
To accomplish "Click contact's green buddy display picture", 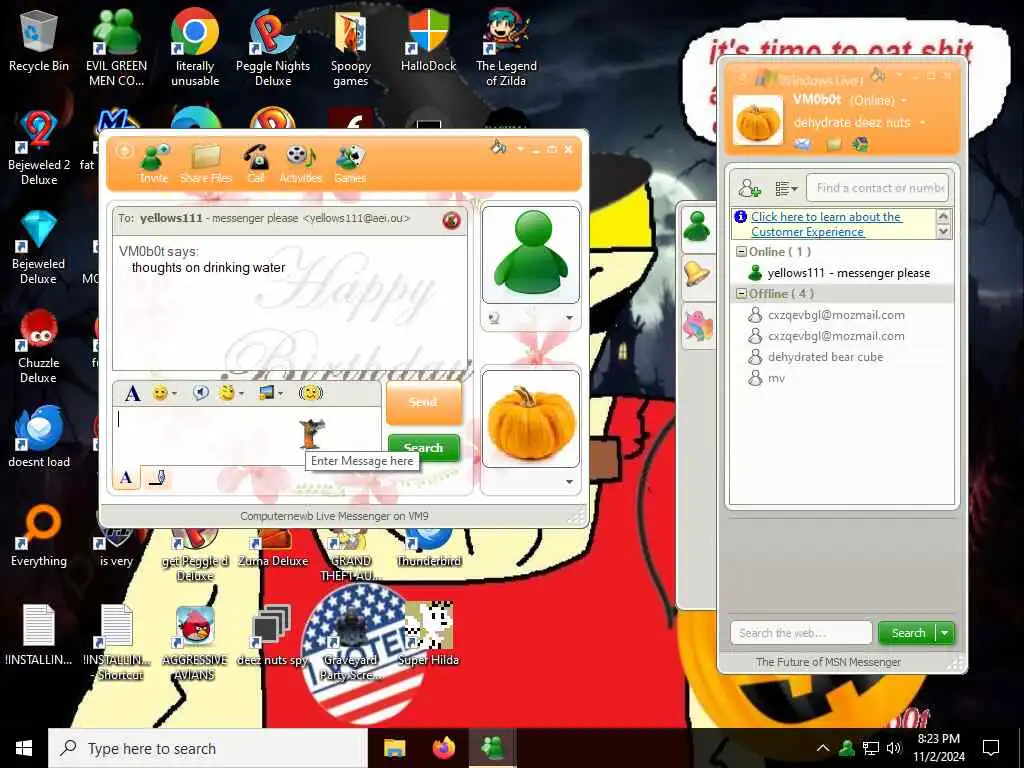I will coord(530,253).
